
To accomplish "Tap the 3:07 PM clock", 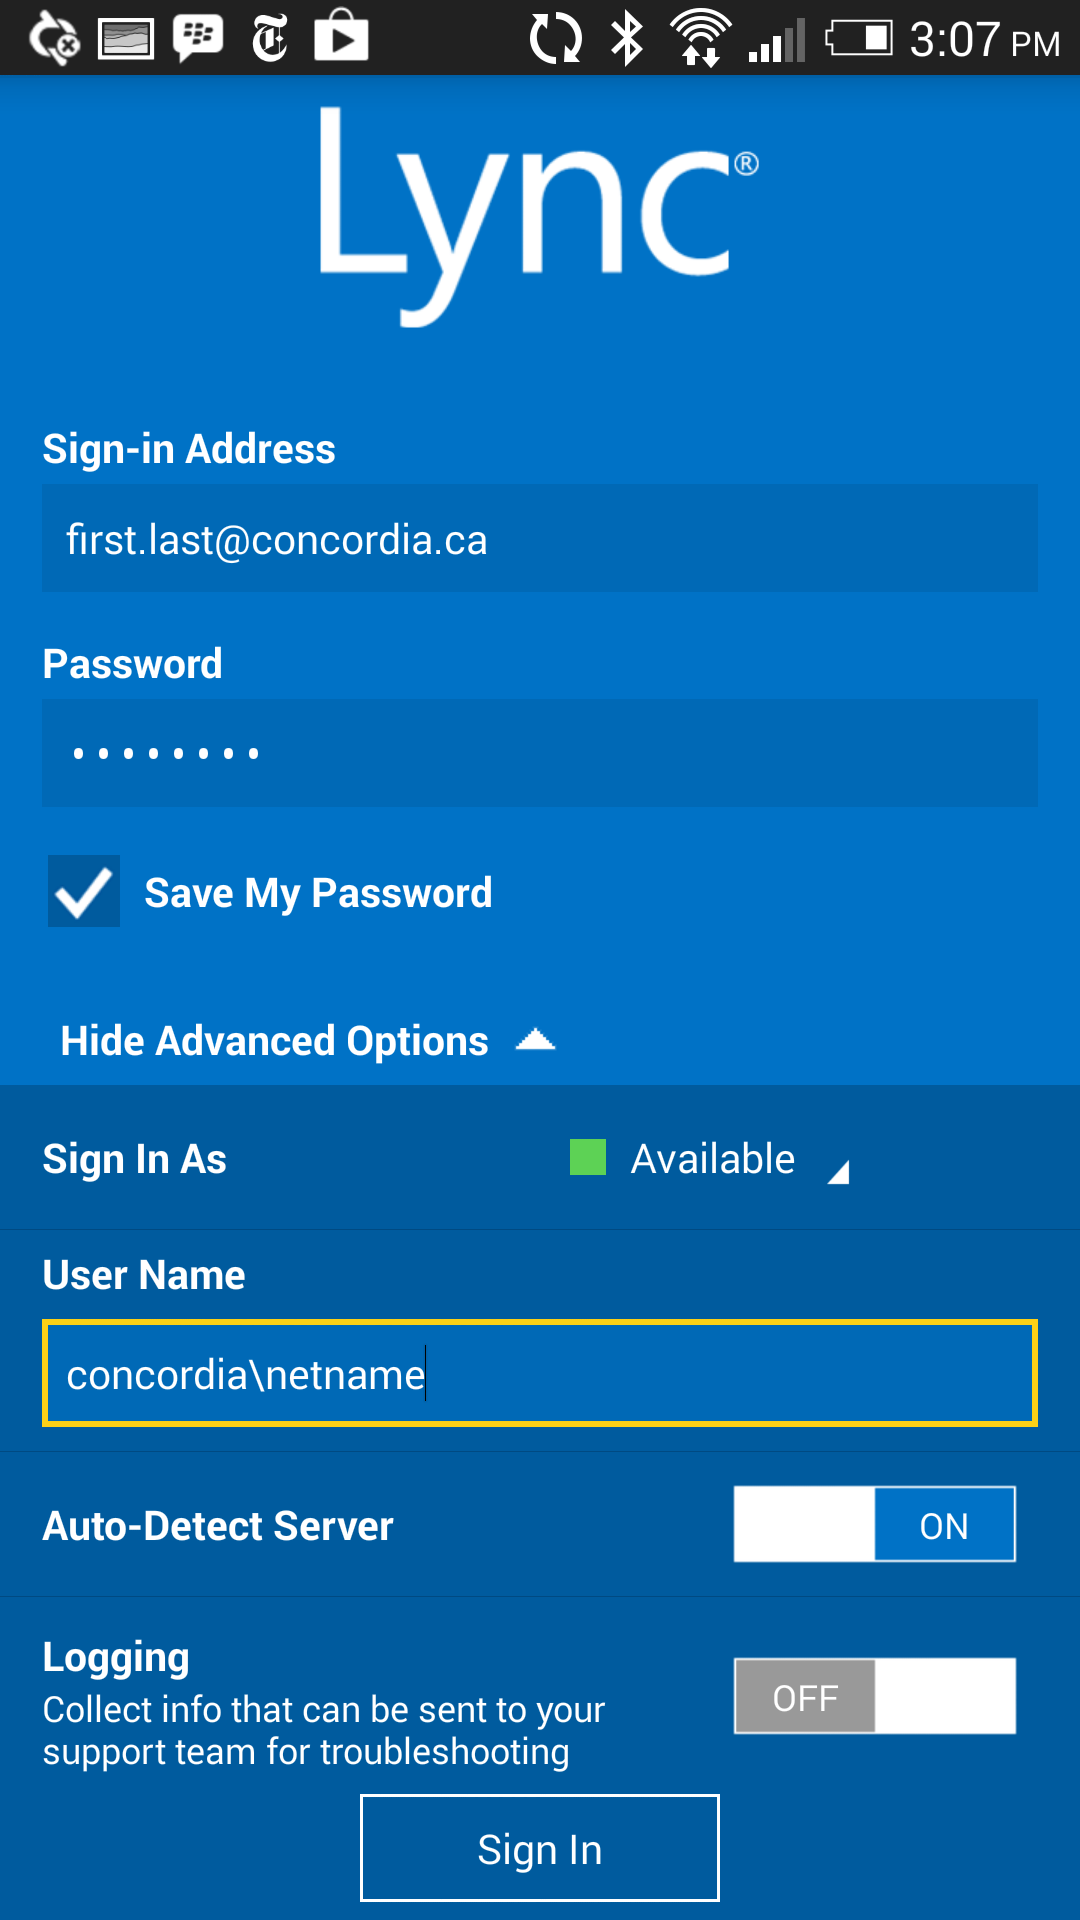I will click(983, 40).
